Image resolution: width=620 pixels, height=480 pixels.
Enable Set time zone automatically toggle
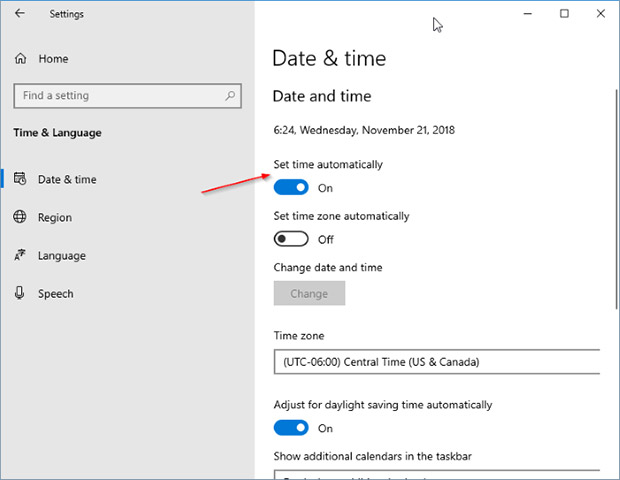pyautogui.click(x=291, y=239)
